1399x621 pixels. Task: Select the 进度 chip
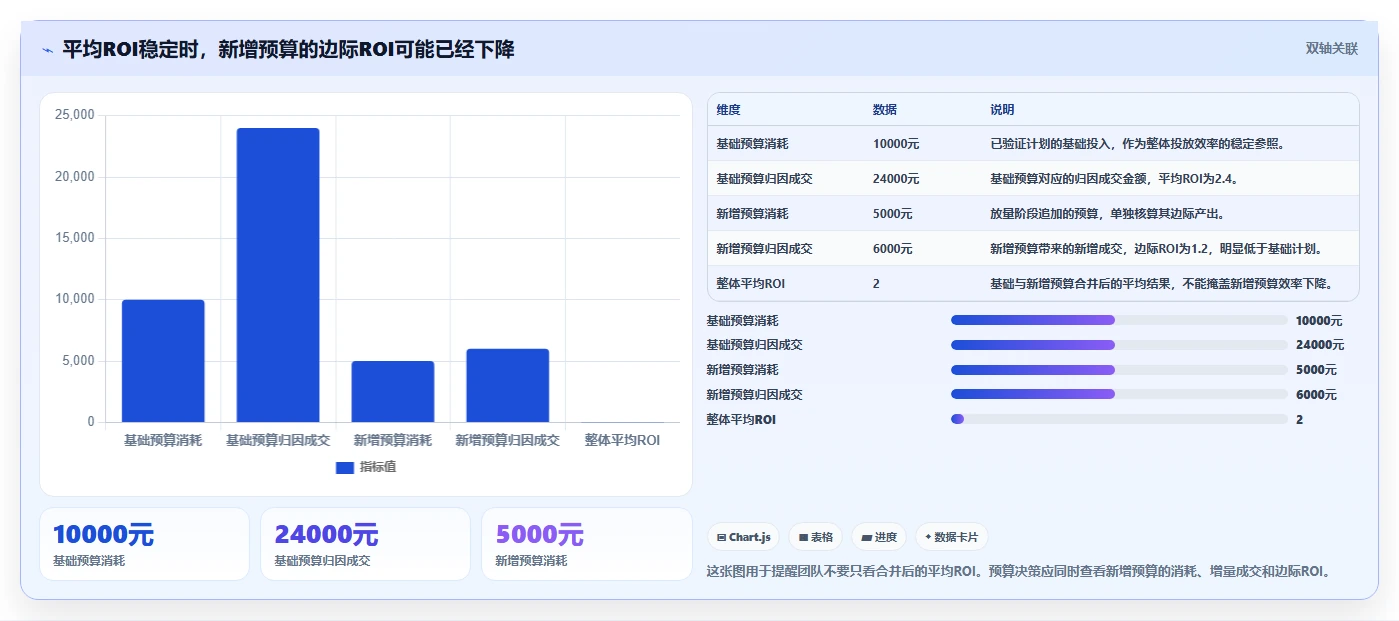(879, 537)
